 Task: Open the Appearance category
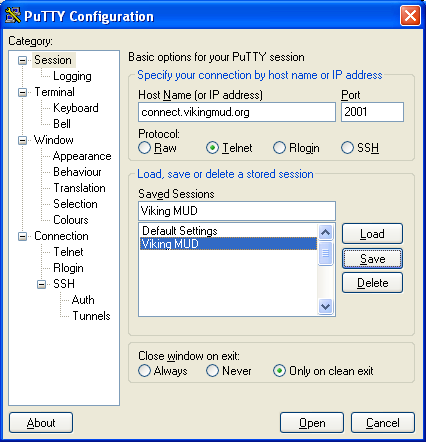(x=82, y=156)
